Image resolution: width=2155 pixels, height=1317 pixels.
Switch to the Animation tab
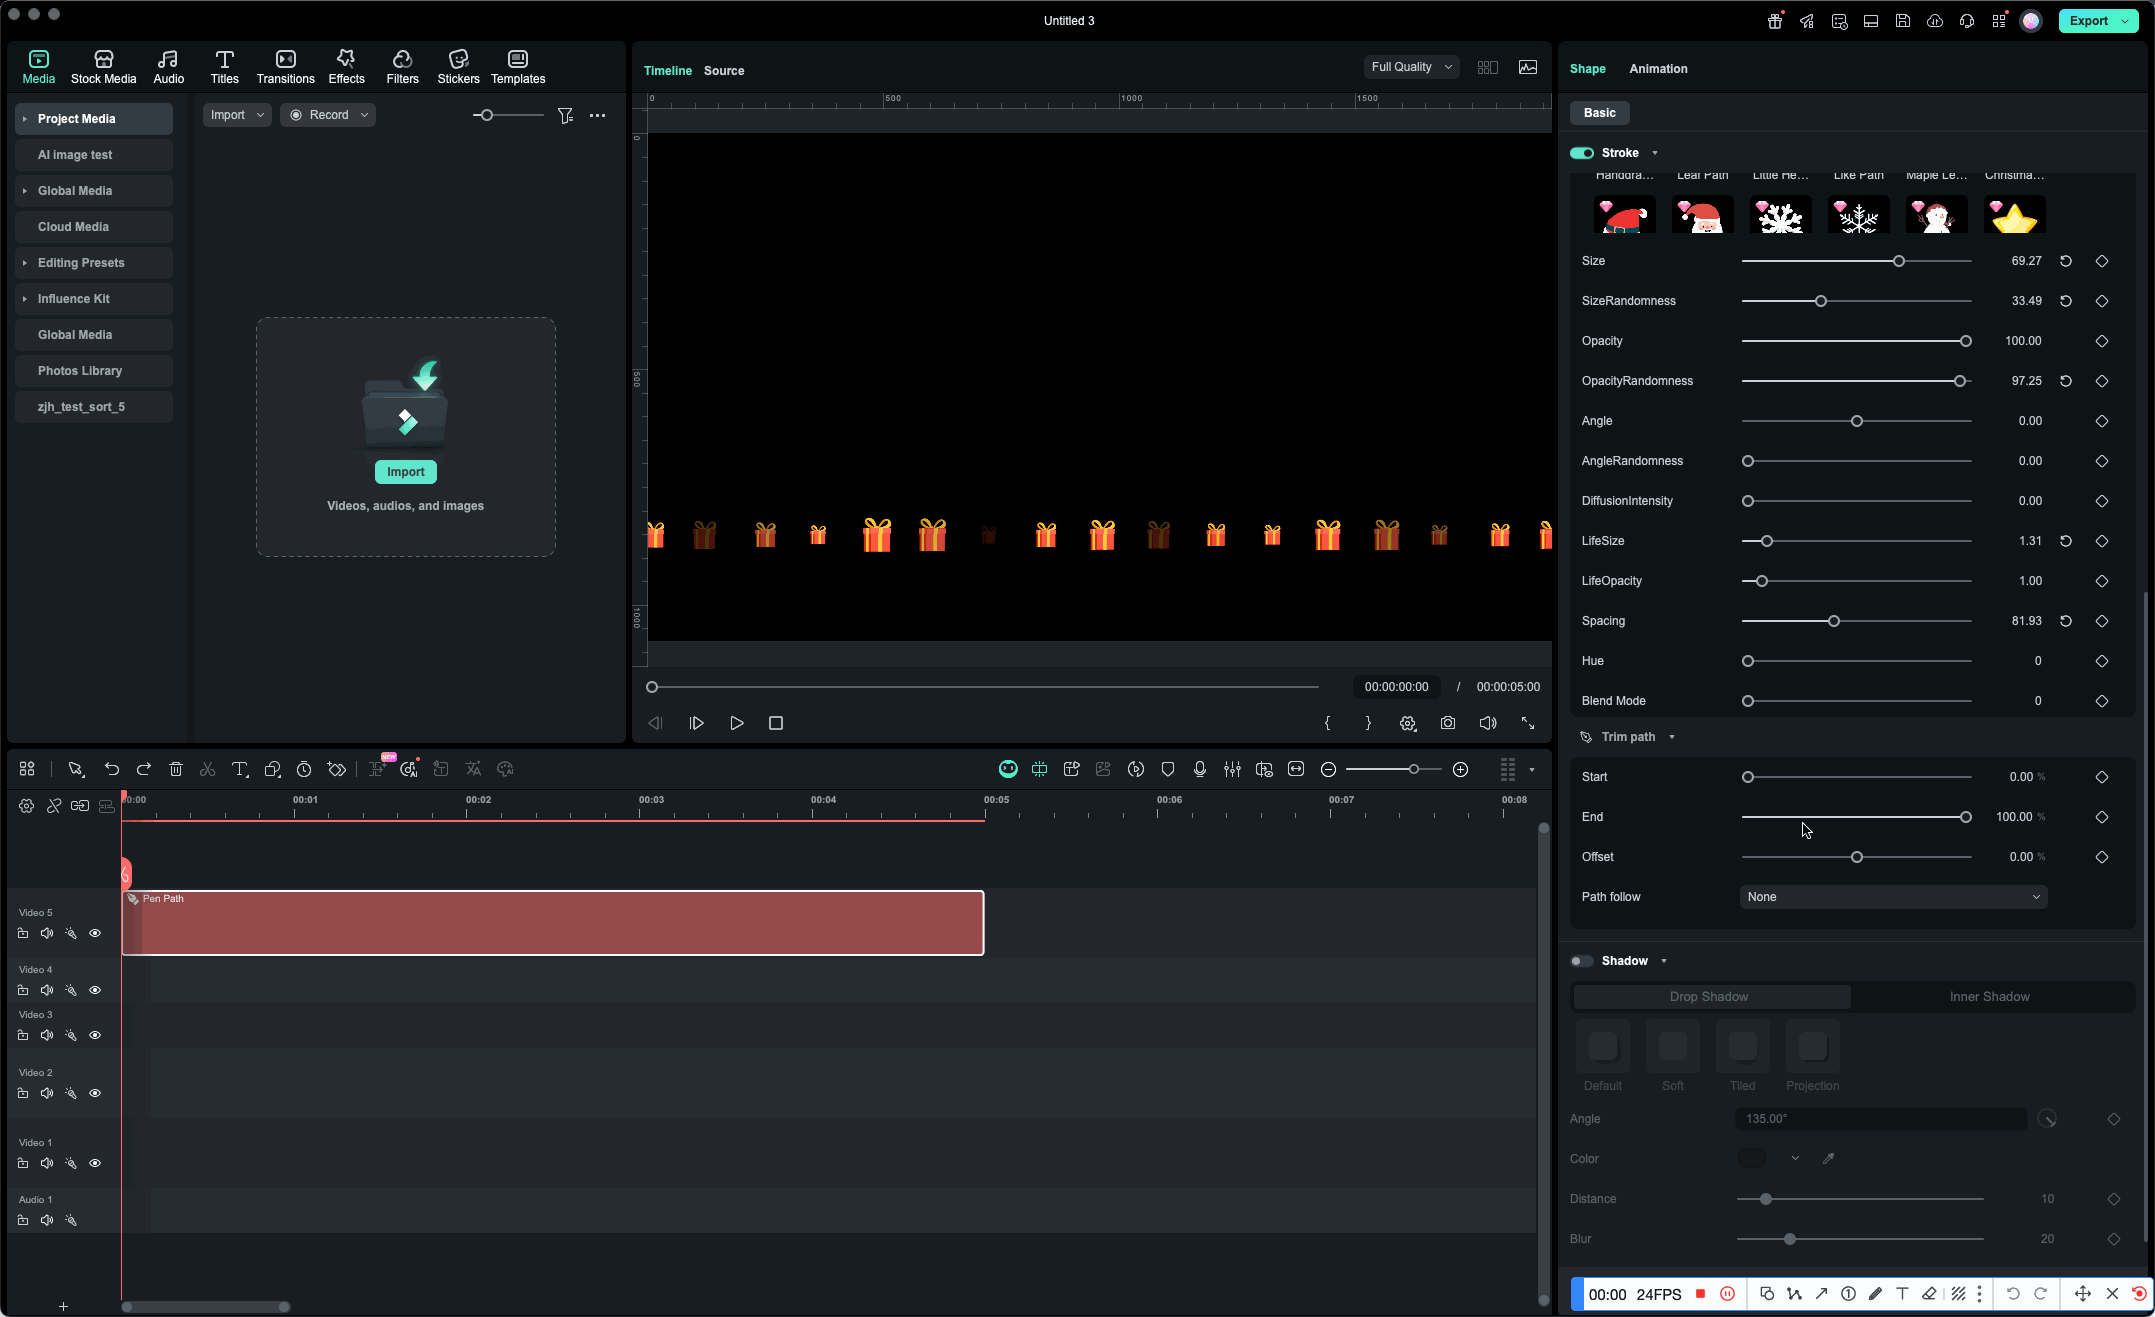pos(1658,69)
